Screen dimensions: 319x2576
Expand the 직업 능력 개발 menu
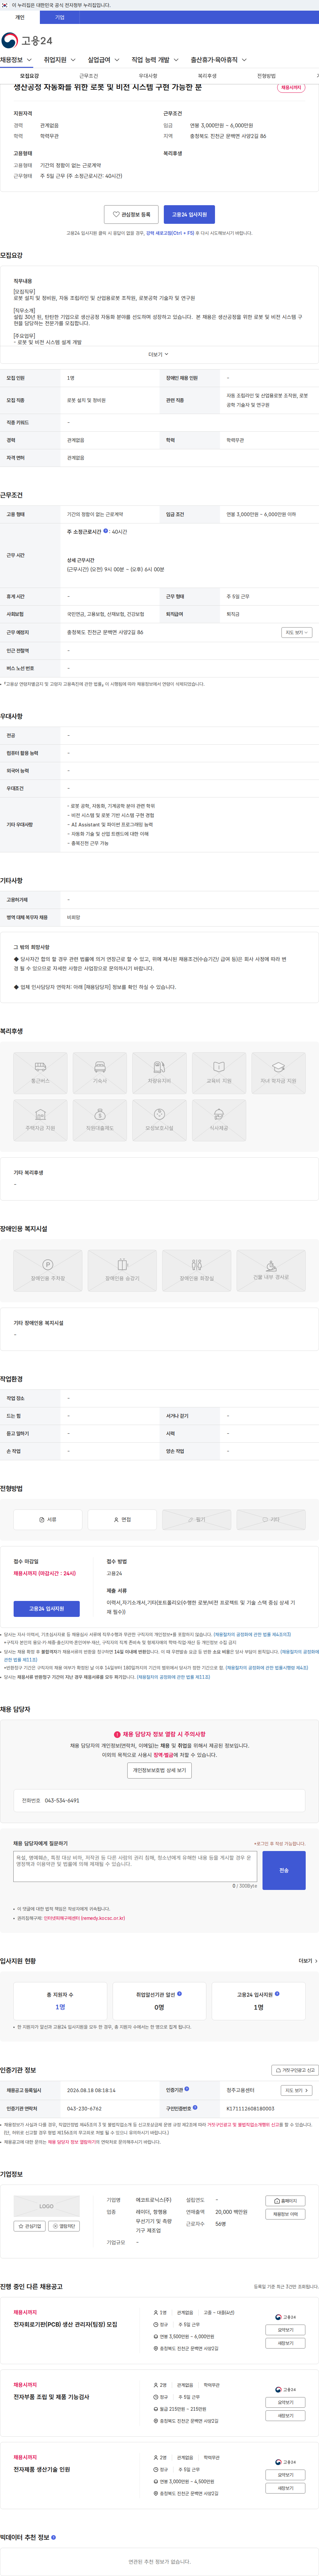point(155,60)
